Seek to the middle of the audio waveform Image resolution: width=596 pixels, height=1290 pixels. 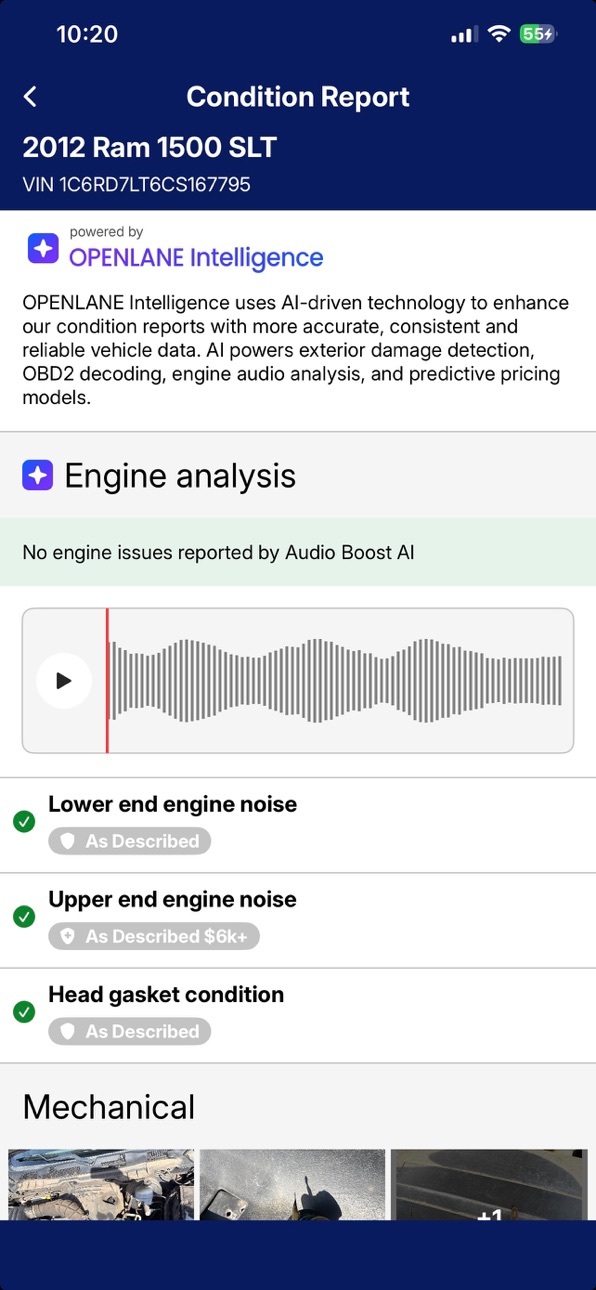pyautogui.click(x=336, y=681)
